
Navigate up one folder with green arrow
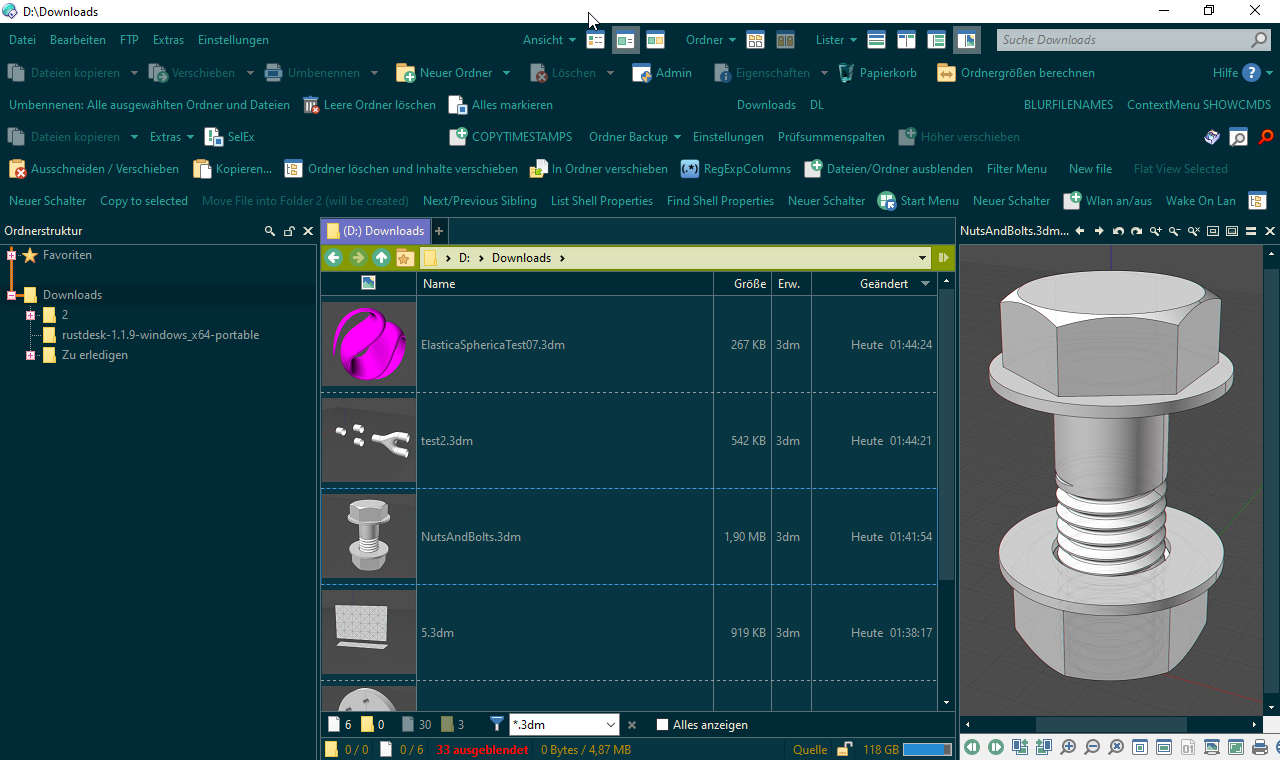[x=381, y=258]
